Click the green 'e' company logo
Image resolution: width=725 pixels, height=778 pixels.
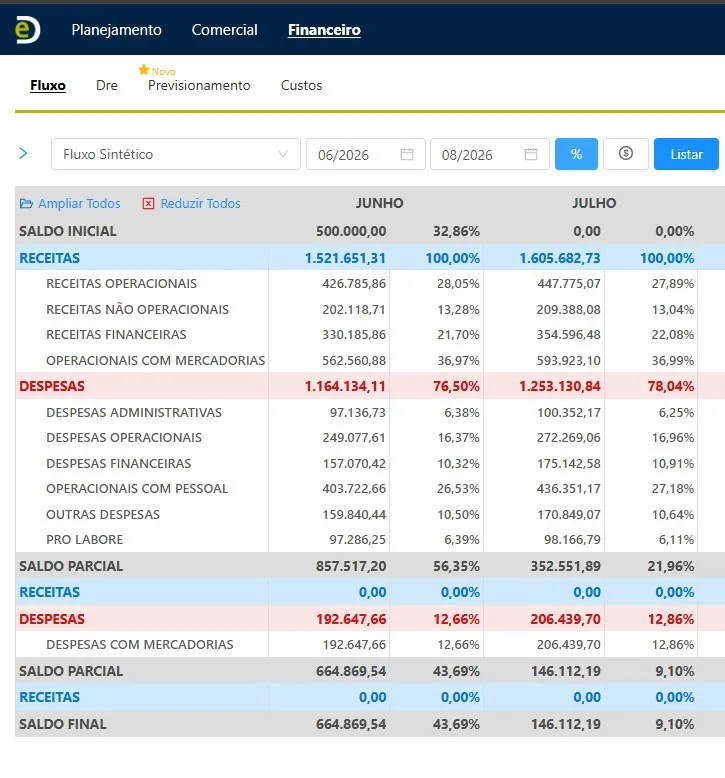point(27,30)
